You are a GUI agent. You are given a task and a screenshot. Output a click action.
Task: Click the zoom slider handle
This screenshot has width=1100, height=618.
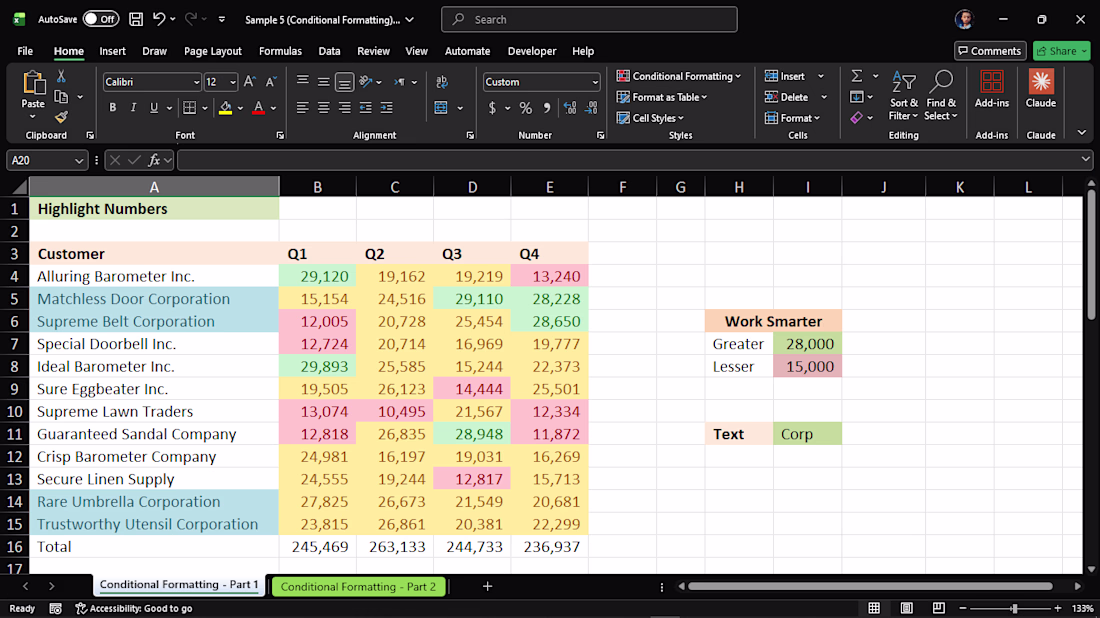(1014, 608)
